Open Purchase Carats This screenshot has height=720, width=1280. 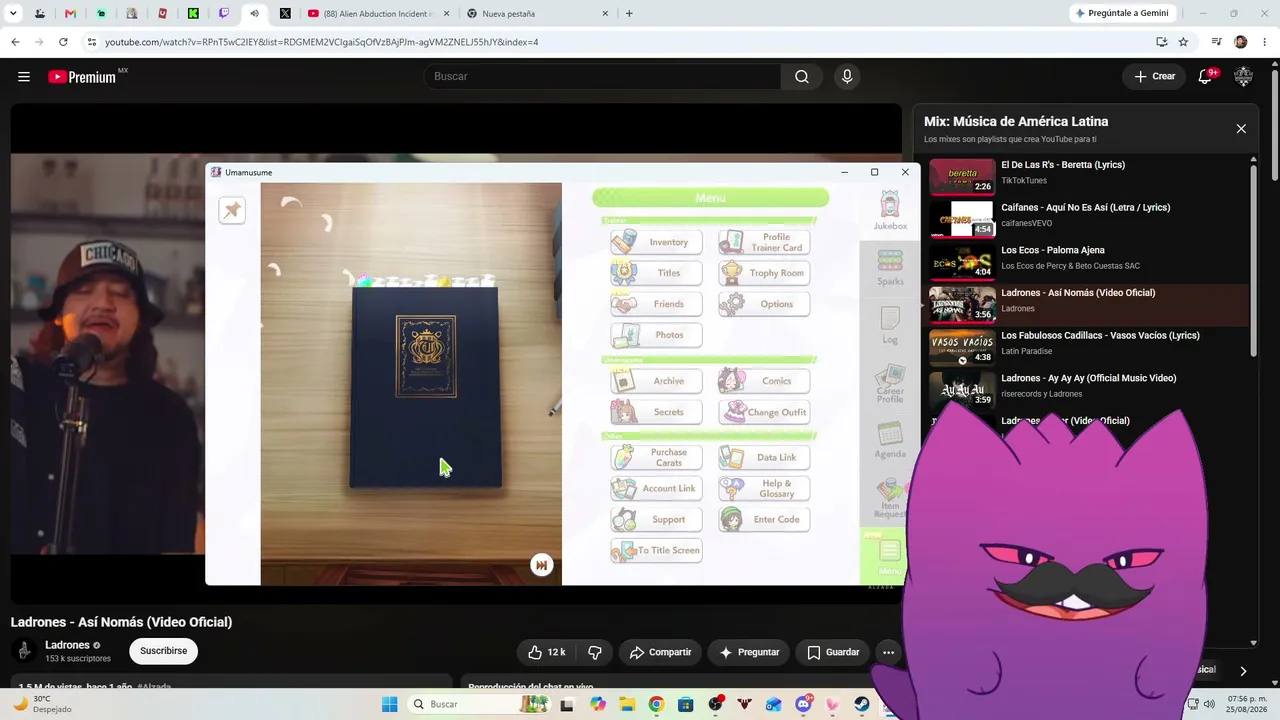[656, 457]
